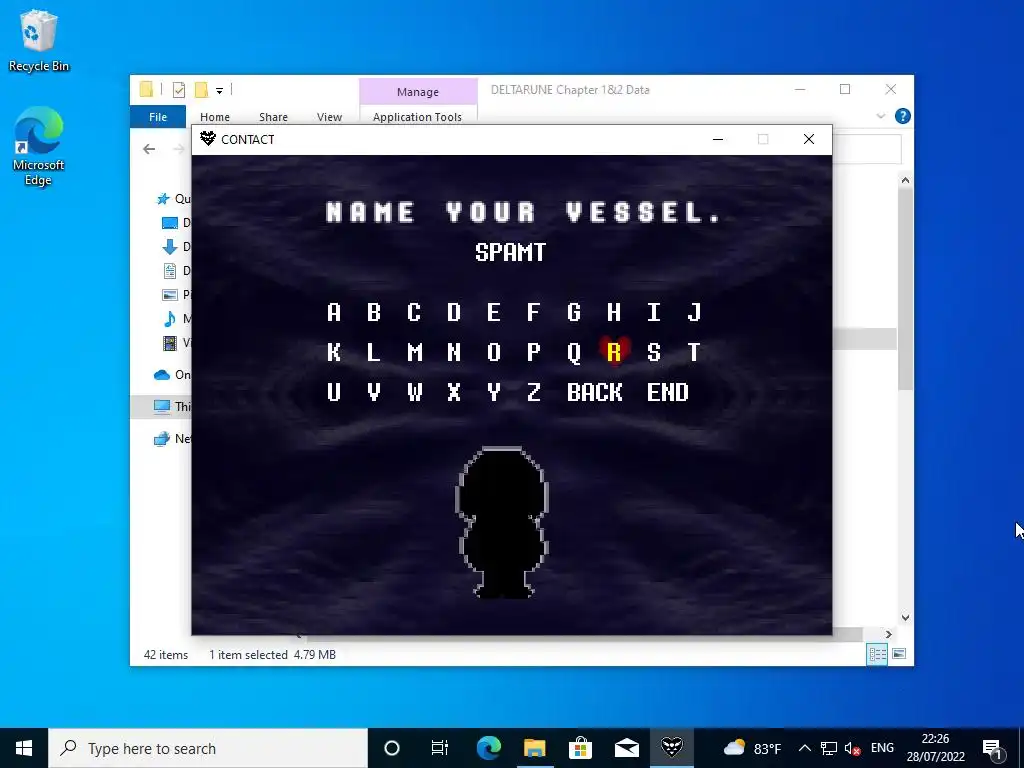
Task: Open the File menu in File Explorer
Action: 158,117
